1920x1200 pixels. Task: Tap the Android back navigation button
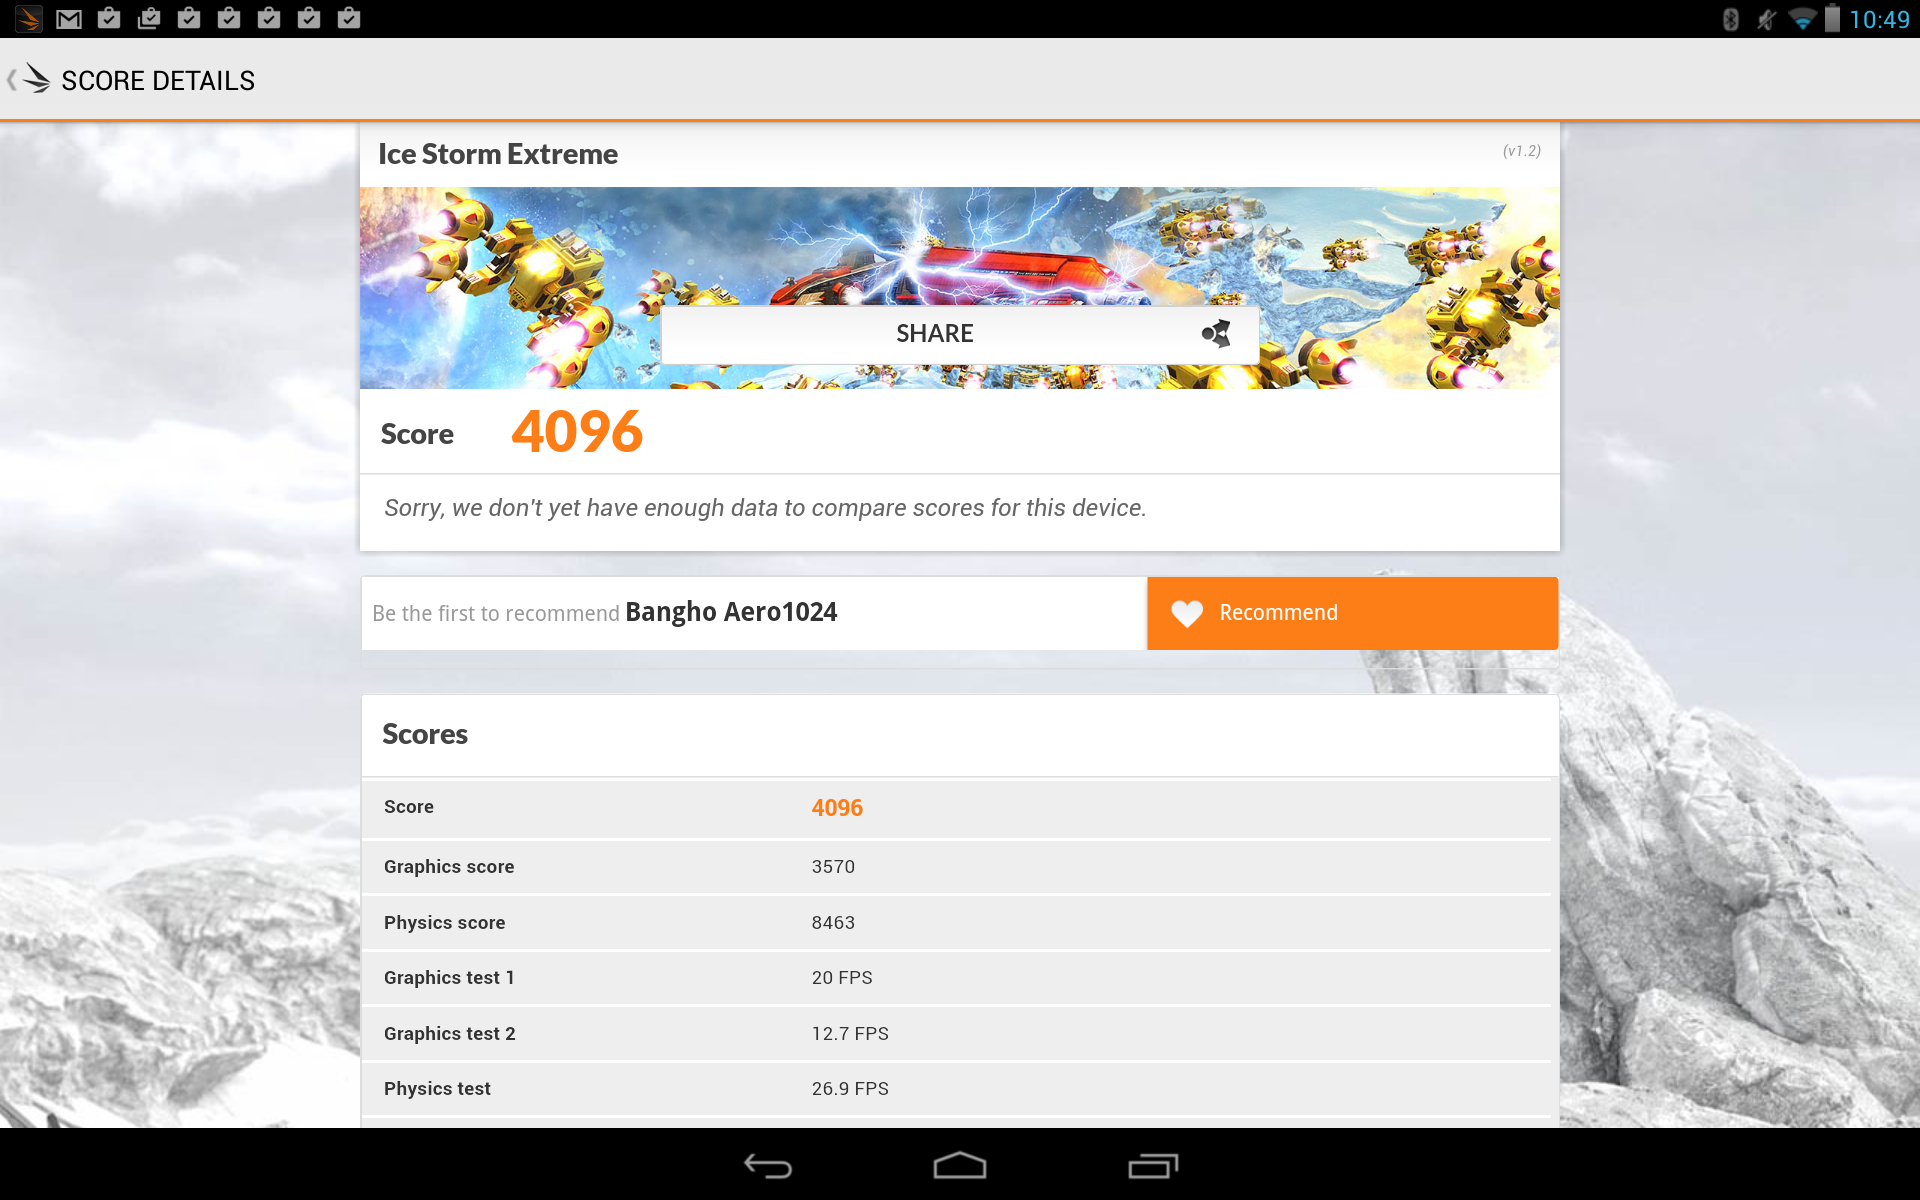click(767, 1166)
